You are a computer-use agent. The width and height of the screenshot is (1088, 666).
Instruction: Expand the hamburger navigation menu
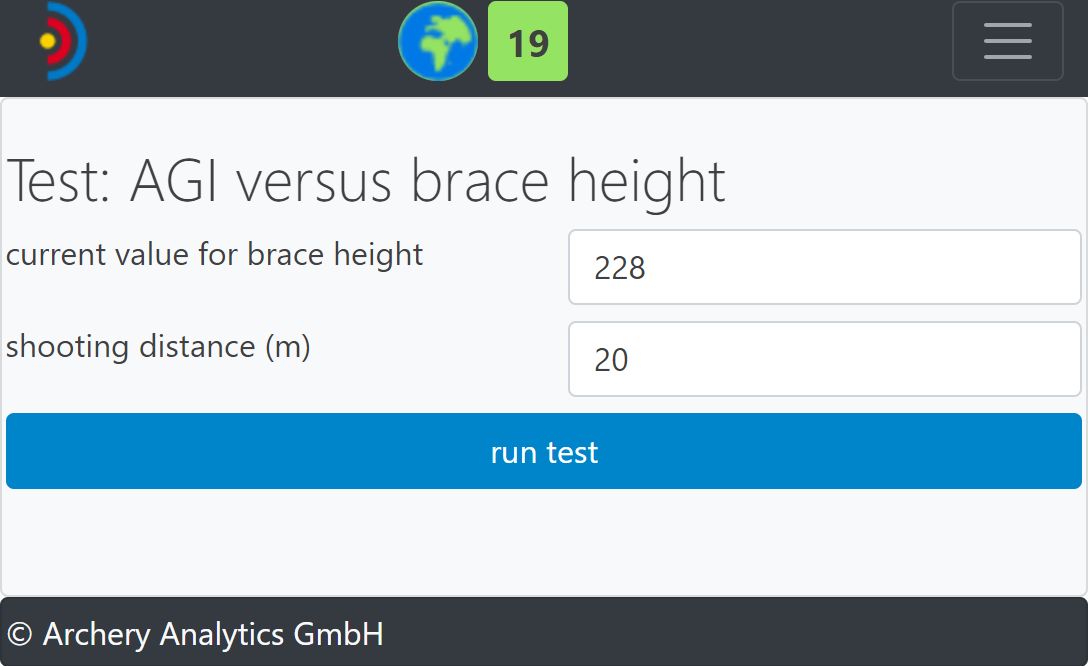tap(1007, 41)
